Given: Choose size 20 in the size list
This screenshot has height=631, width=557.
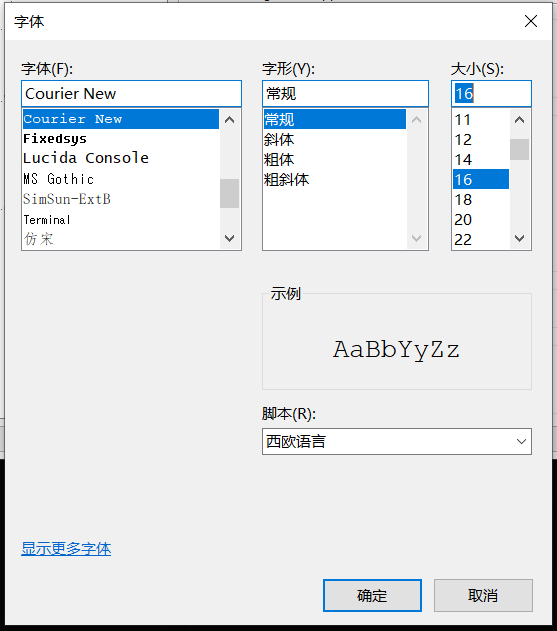Looking at the screenshot, I should [x=481, y=219].
